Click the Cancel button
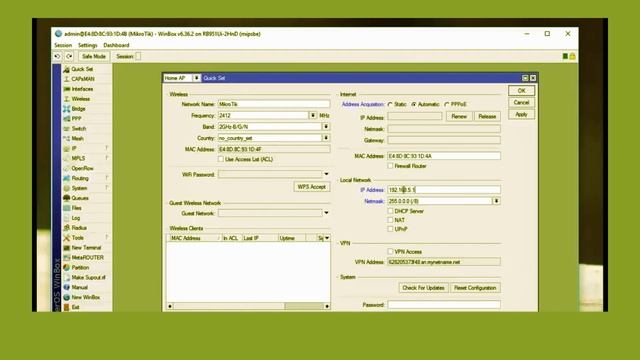 521,102
